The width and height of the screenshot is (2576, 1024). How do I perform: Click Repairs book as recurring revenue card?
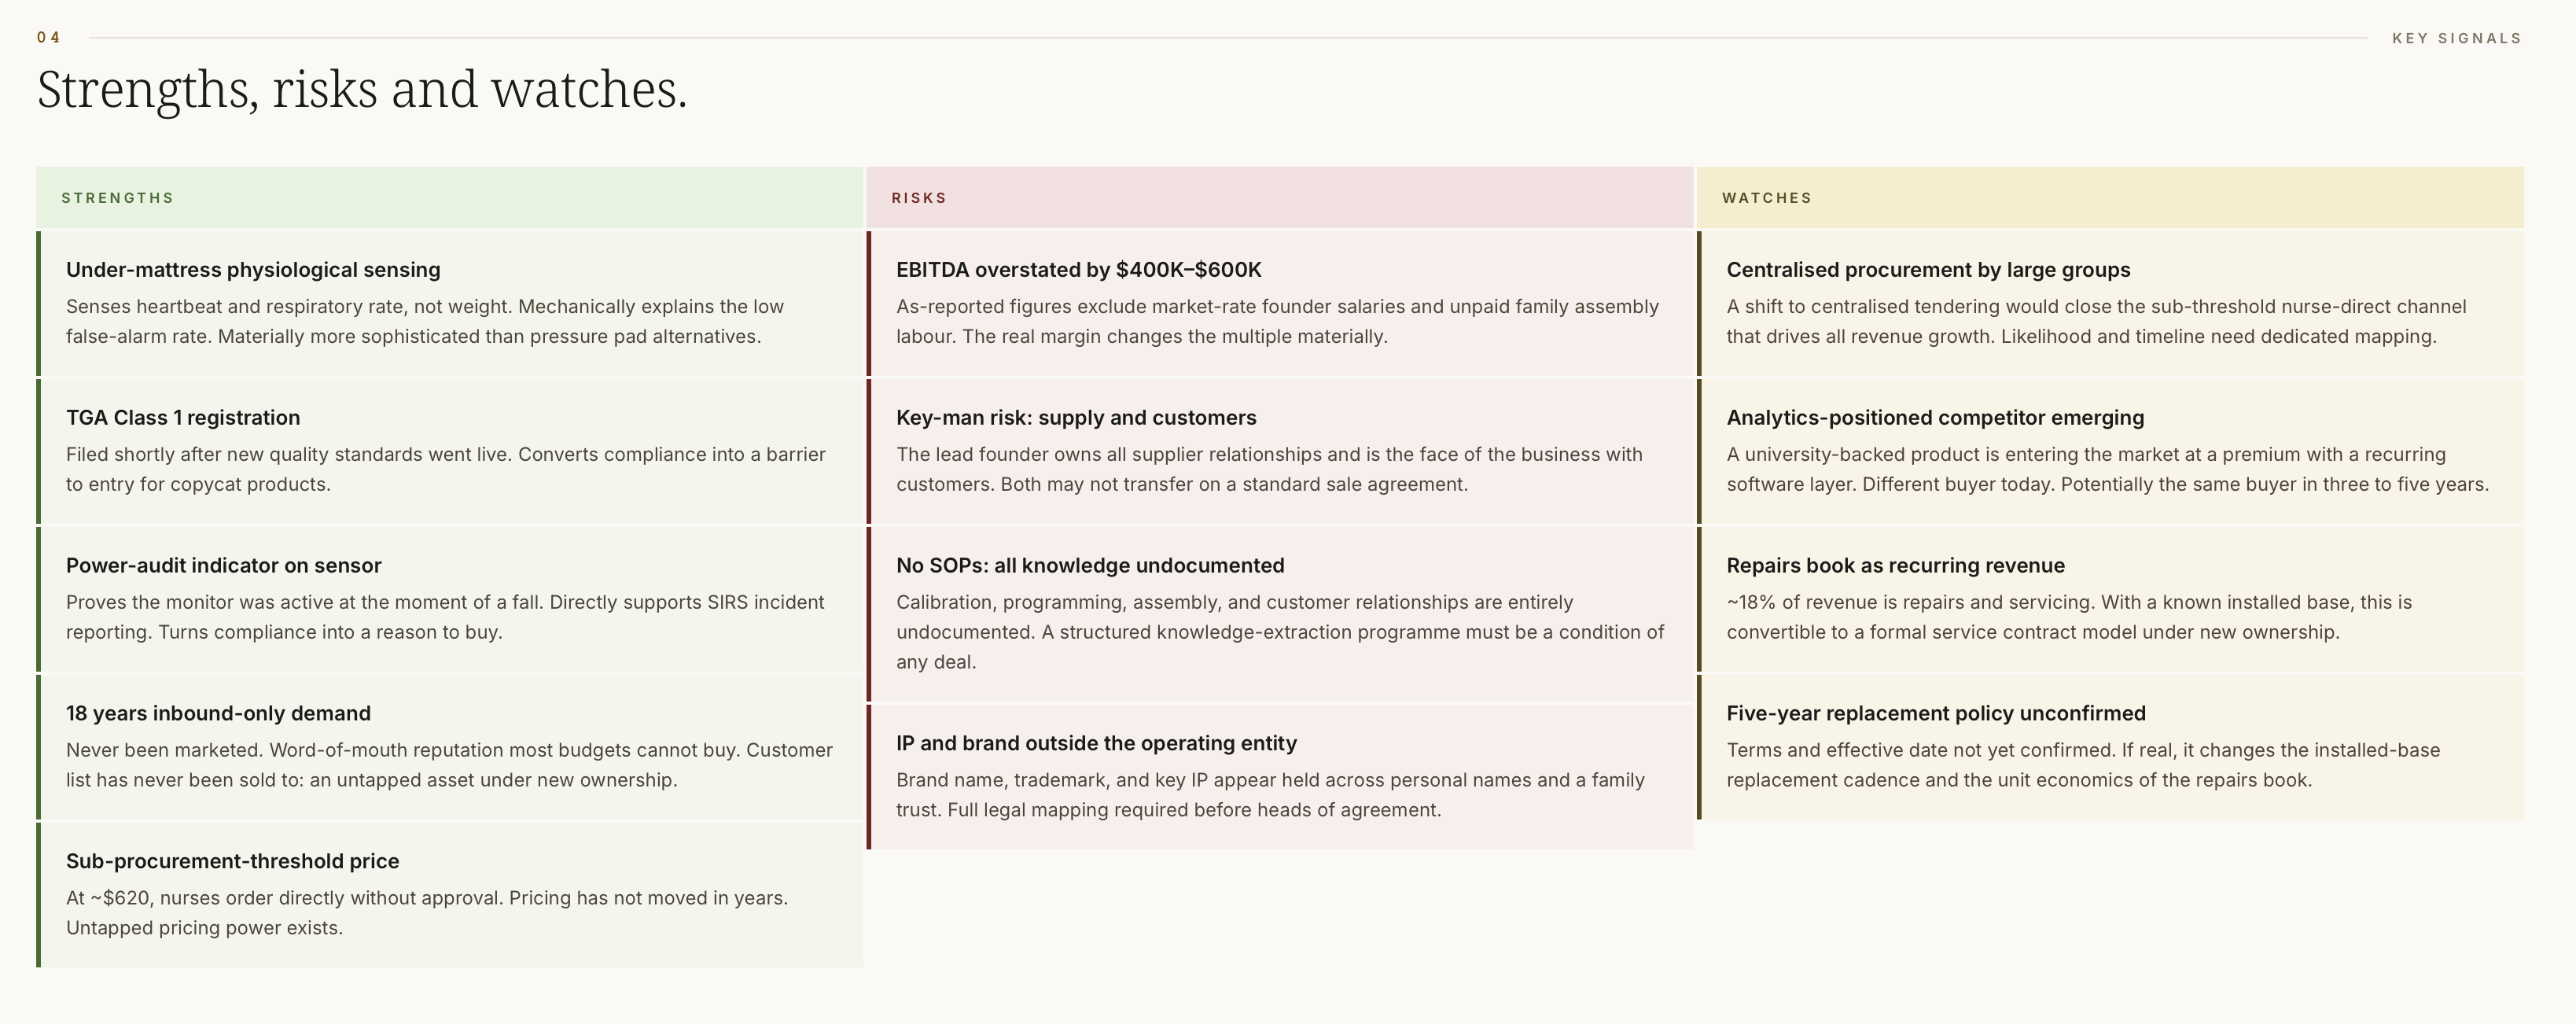[2110, 599]
